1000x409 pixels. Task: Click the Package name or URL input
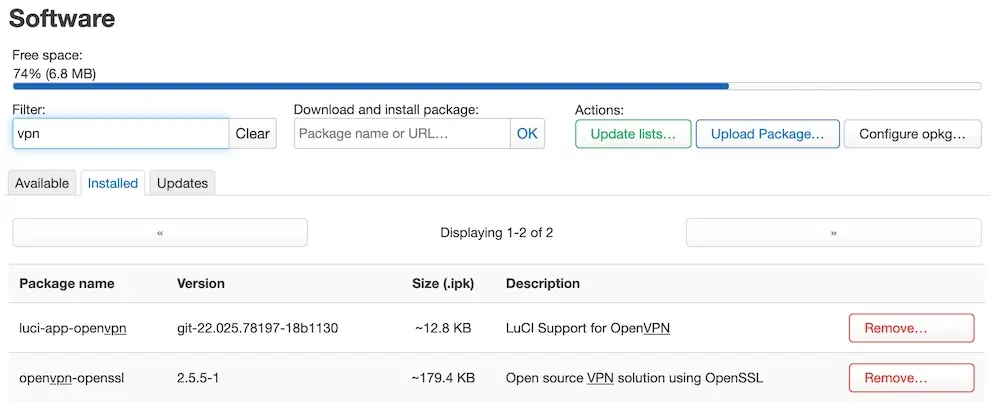(x=402, y=134)
